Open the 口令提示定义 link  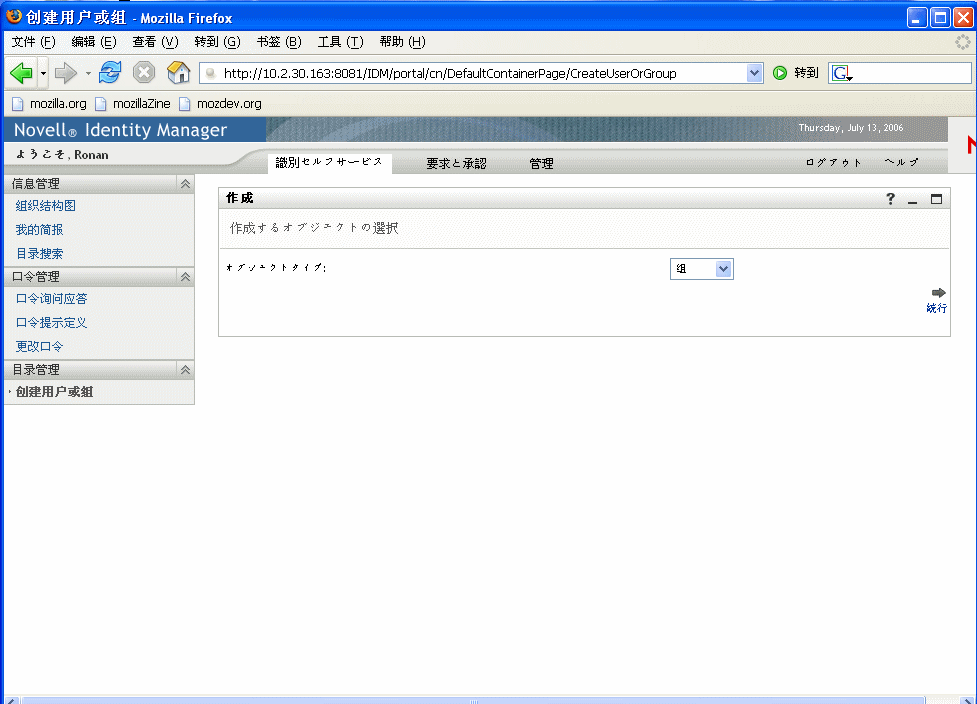coord(51,322)
